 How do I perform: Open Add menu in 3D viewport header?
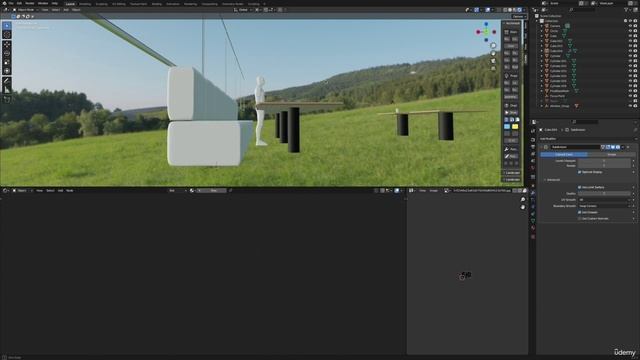click(x=66, y=10)
